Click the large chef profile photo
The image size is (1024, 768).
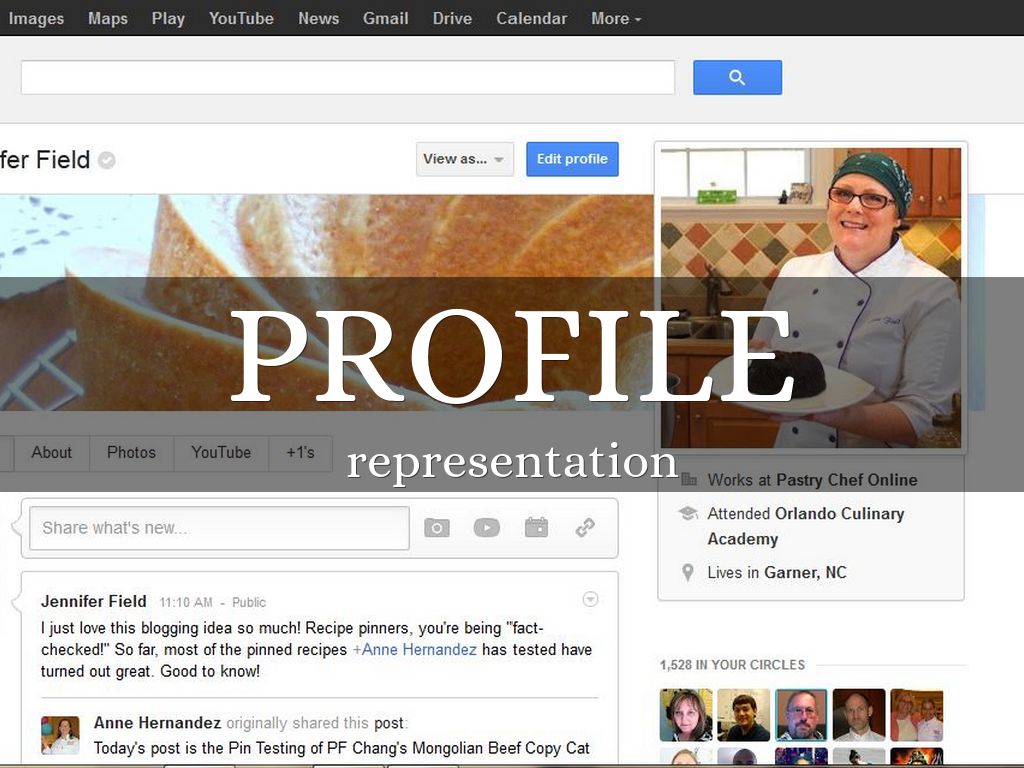coord(810,298)
